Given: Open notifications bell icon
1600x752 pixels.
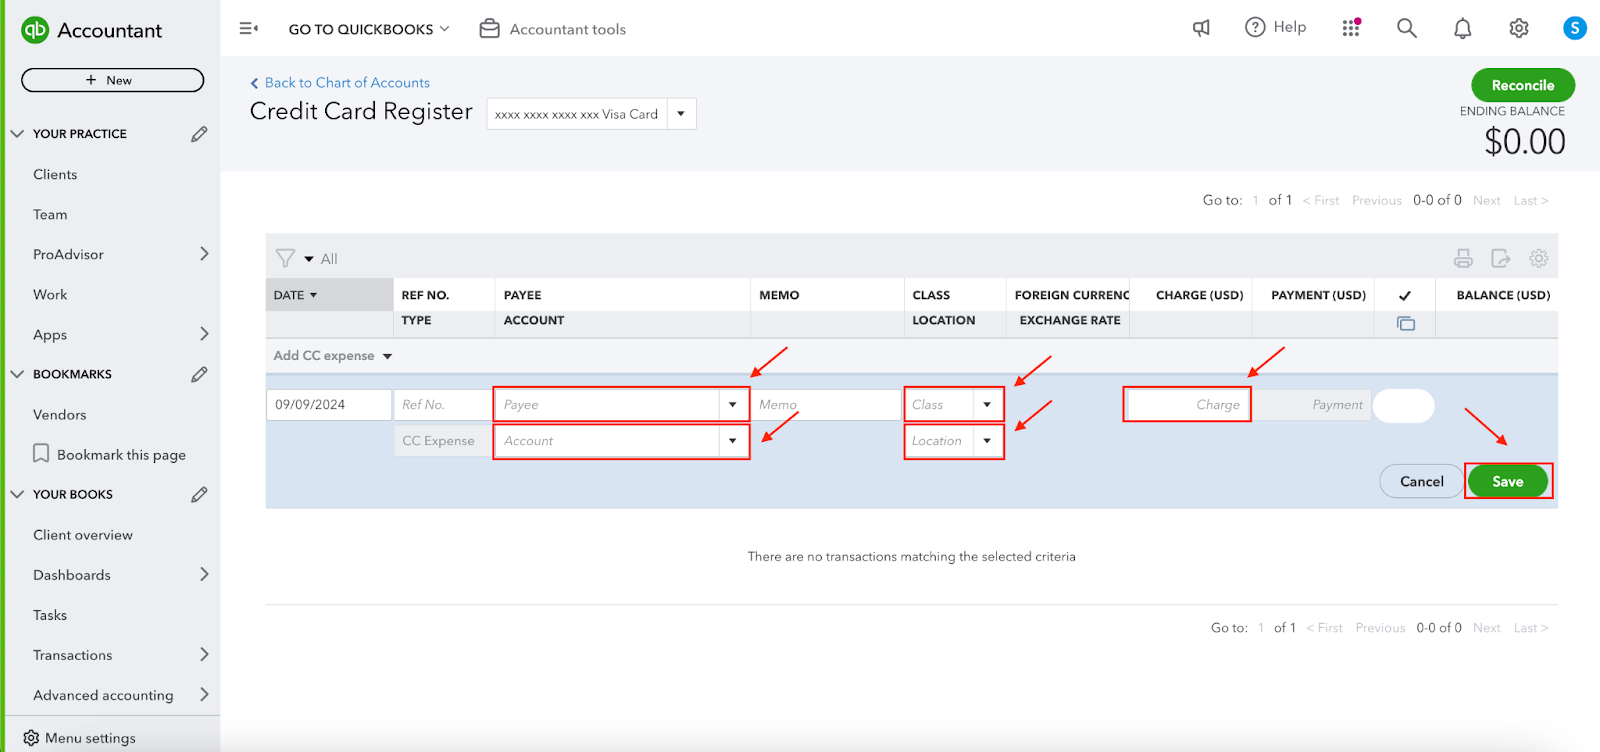Looking at the screenshot, I should pyautogui.click(x=1462, y=28).
